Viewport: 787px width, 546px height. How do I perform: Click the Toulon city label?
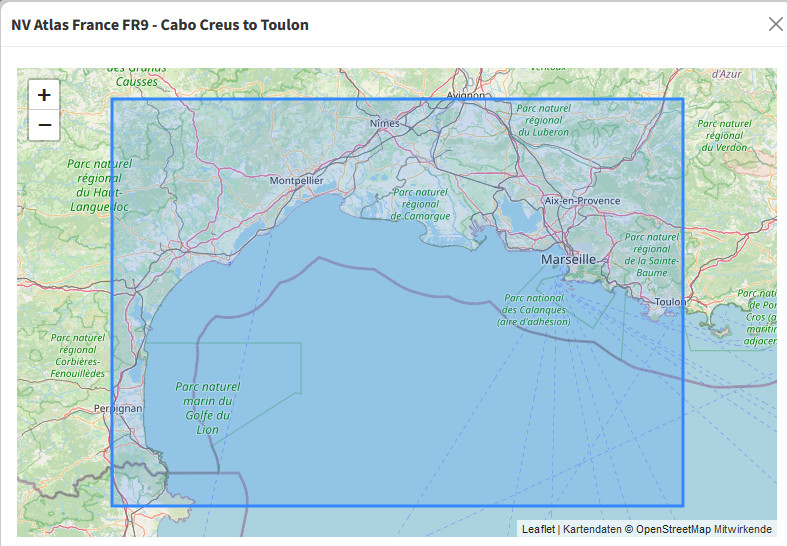tap(670, 301)
